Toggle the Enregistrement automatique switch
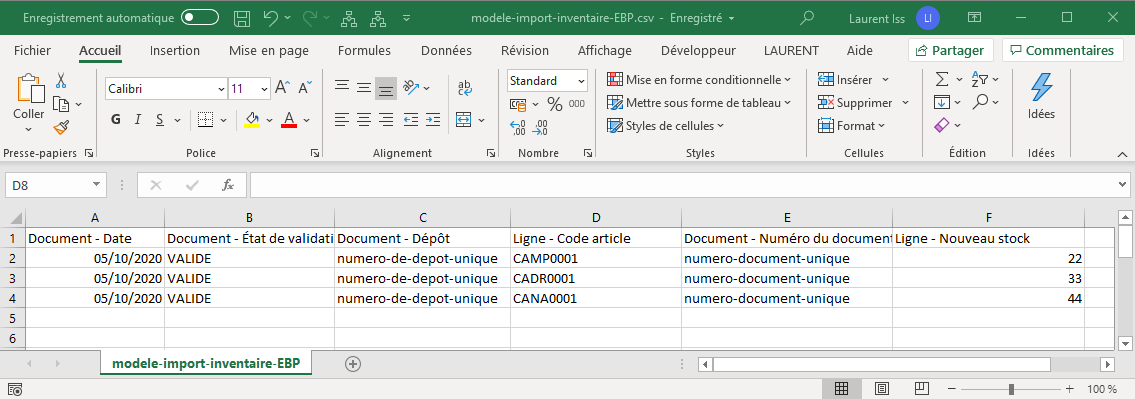 coord(200,17)
